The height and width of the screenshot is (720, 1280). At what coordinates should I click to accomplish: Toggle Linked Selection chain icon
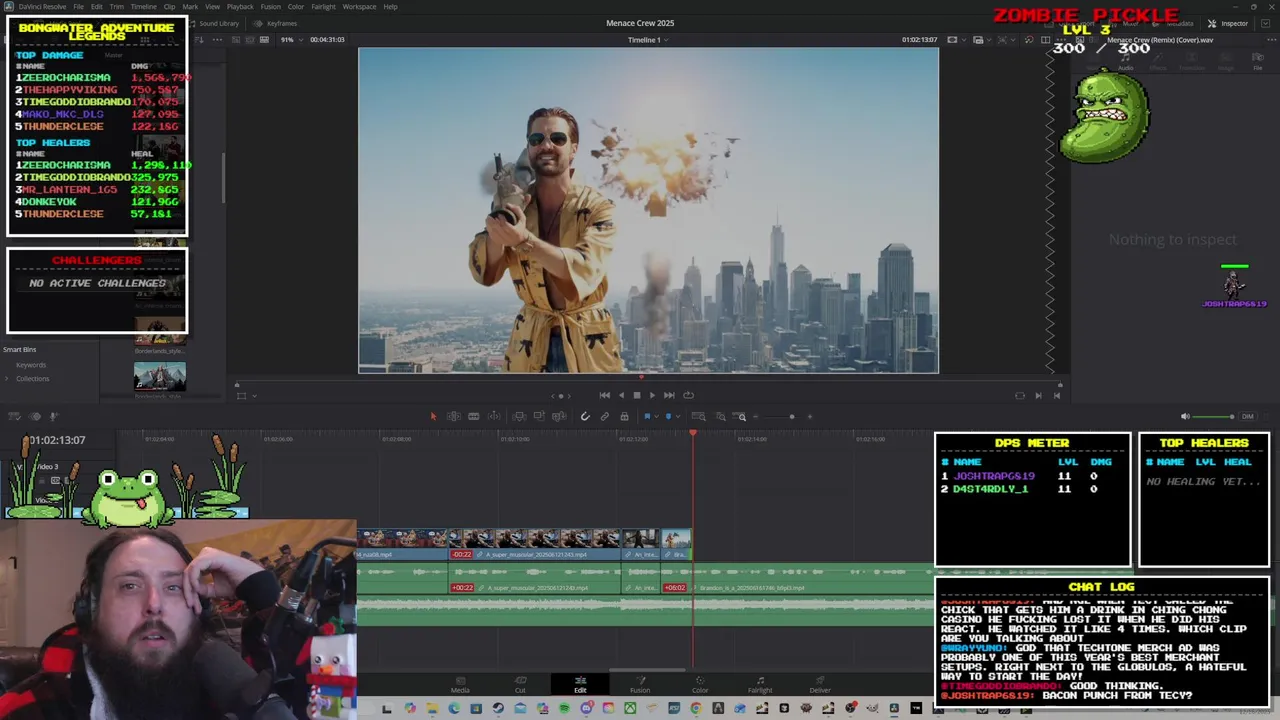coord(604,416)
